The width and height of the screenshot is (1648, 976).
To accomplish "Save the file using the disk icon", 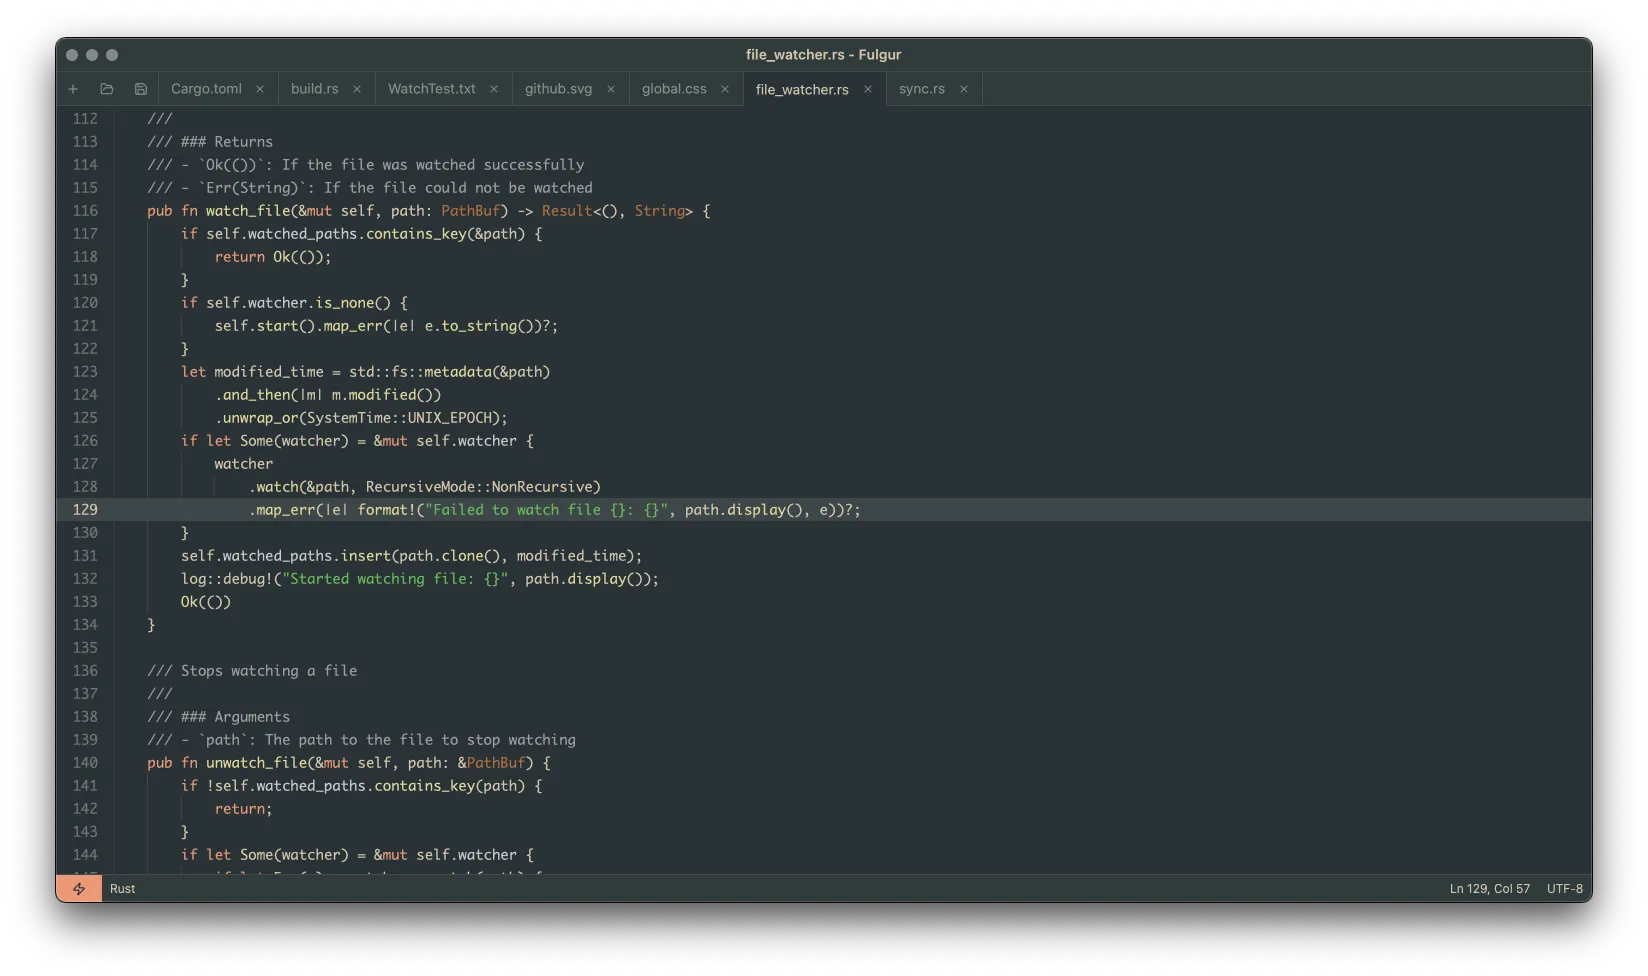I will (x=141, y=89).
